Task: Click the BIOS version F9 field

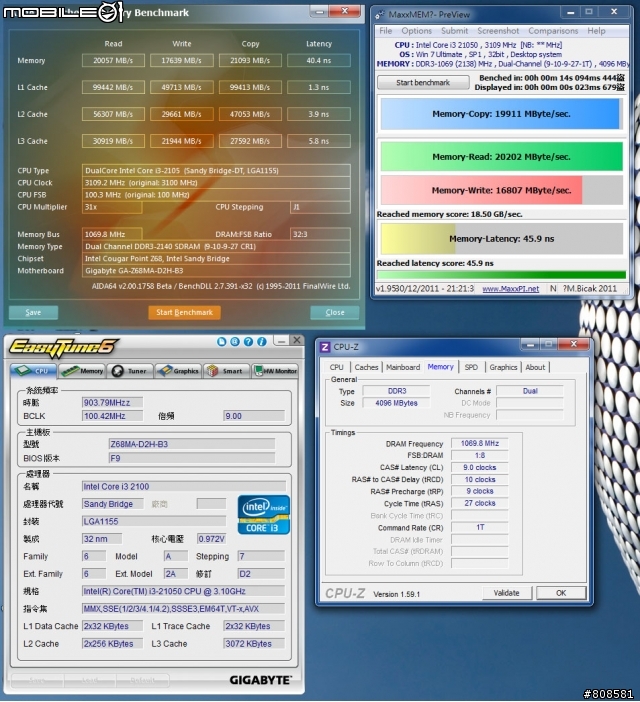Action: point(192,458)
